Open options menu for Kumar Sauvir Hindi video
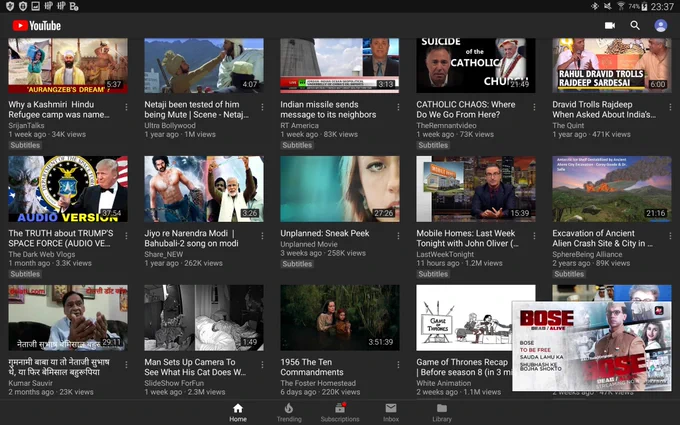The width and height of the screenshot is (680, 425). tap(126, 365)
